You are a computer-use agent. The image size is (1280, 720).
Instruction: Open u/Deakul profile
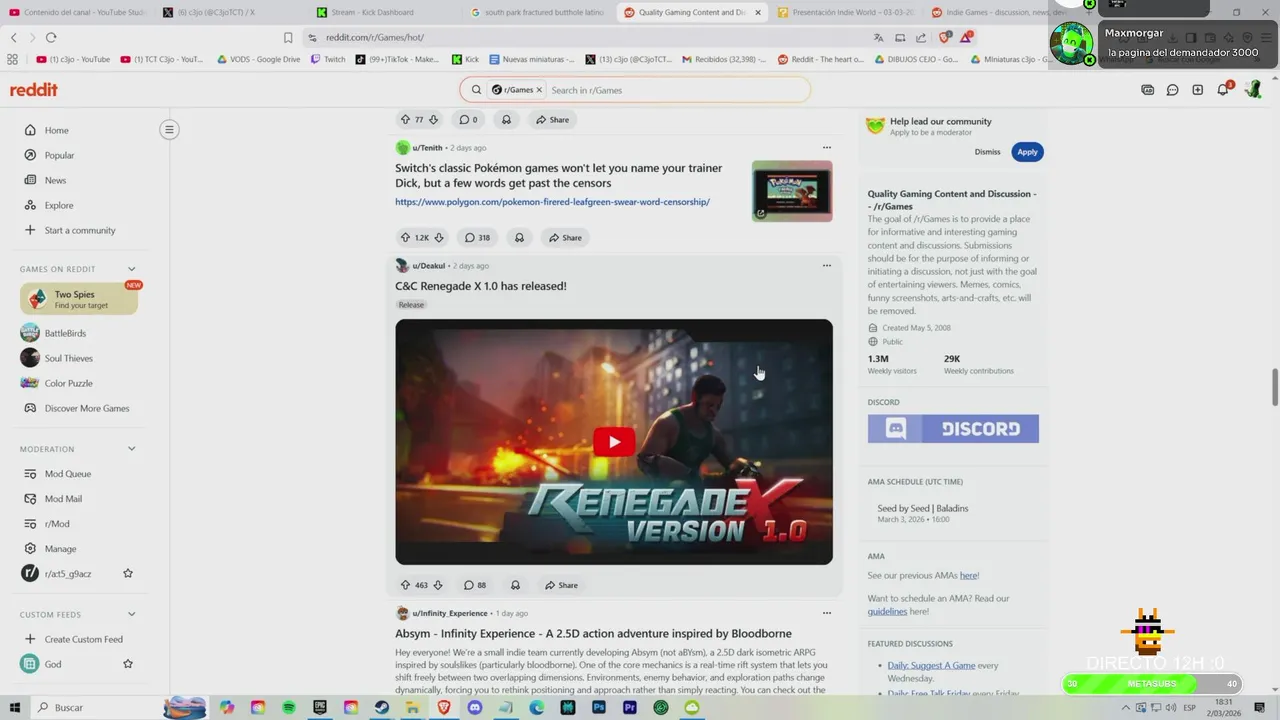click(x=428, y=266)
